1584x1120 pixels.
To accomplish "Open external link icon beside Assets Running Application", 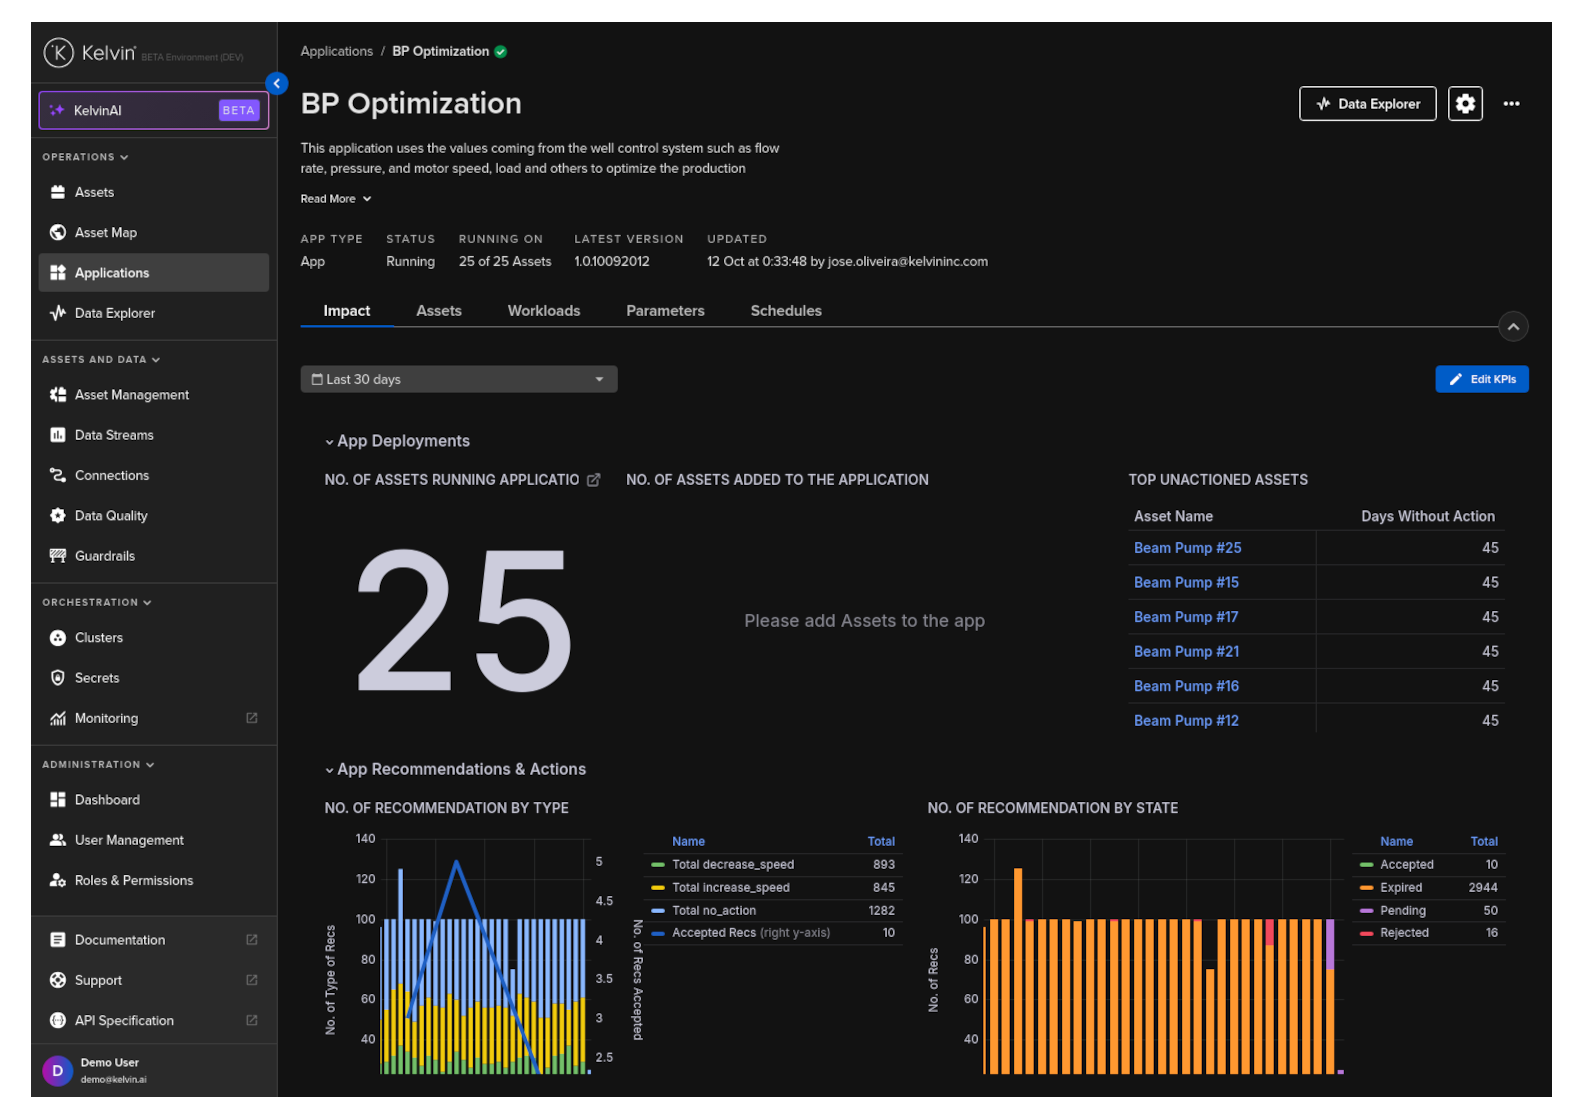I will 594,480.
